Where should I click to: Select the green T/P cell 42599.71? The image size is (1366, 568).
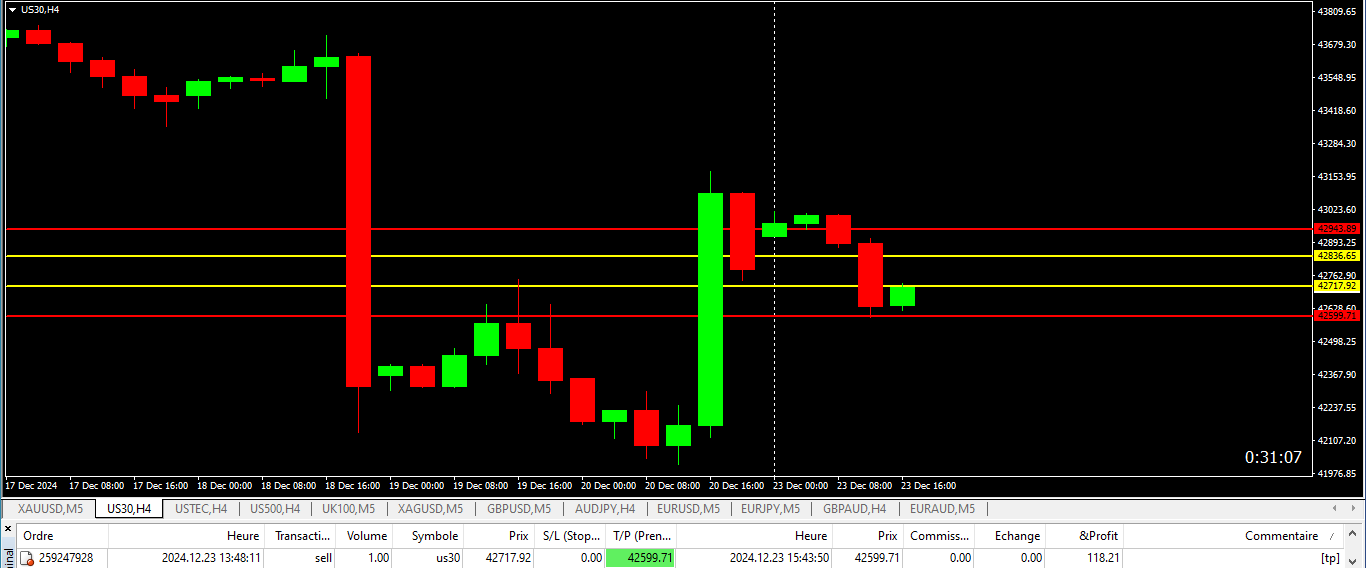tap(640, 558)
